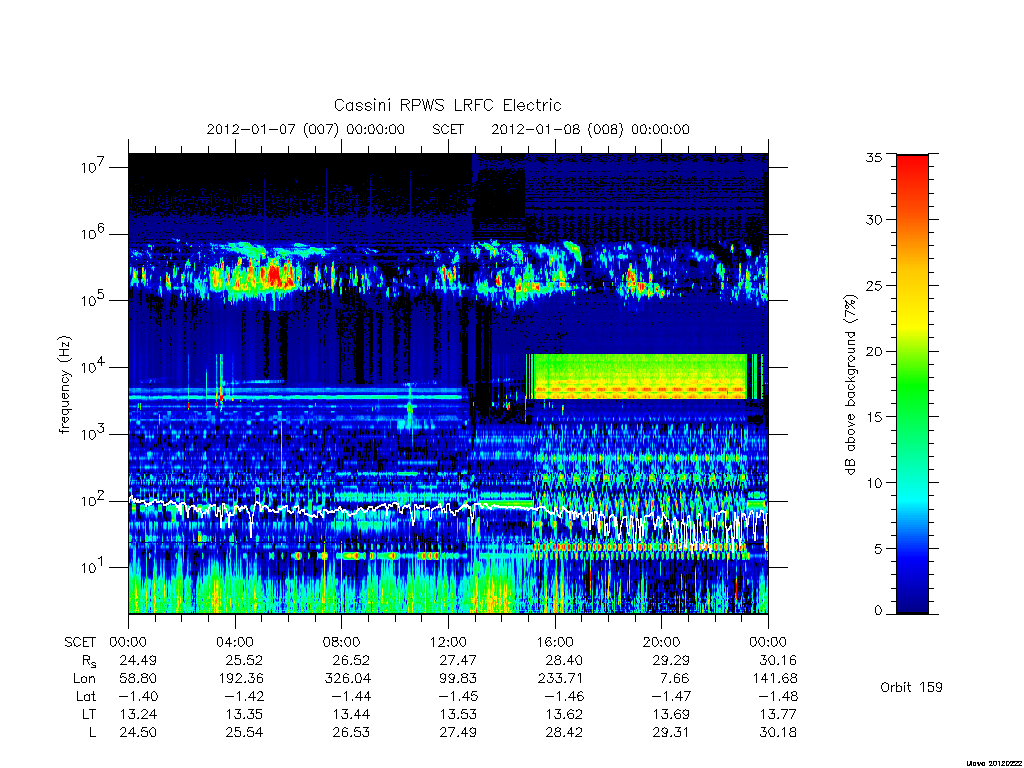Click the Rs value 30.16

pos(778,660)
